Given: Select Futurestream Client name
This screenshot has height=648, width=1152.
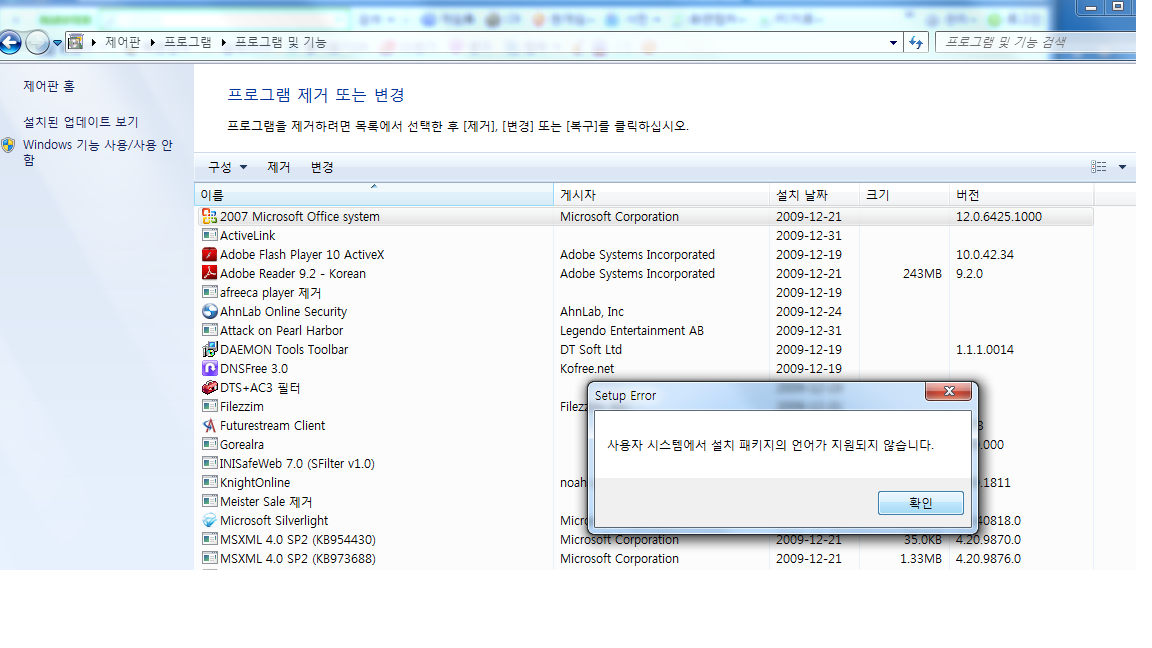Looking at the screenshot, I should point(273,425).
